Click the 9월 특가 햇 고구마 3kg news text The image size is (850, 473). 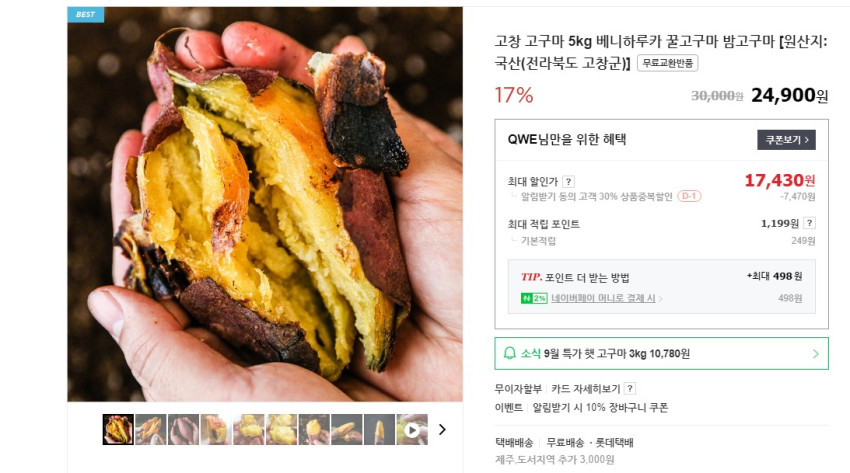click(x=617, y=354)
